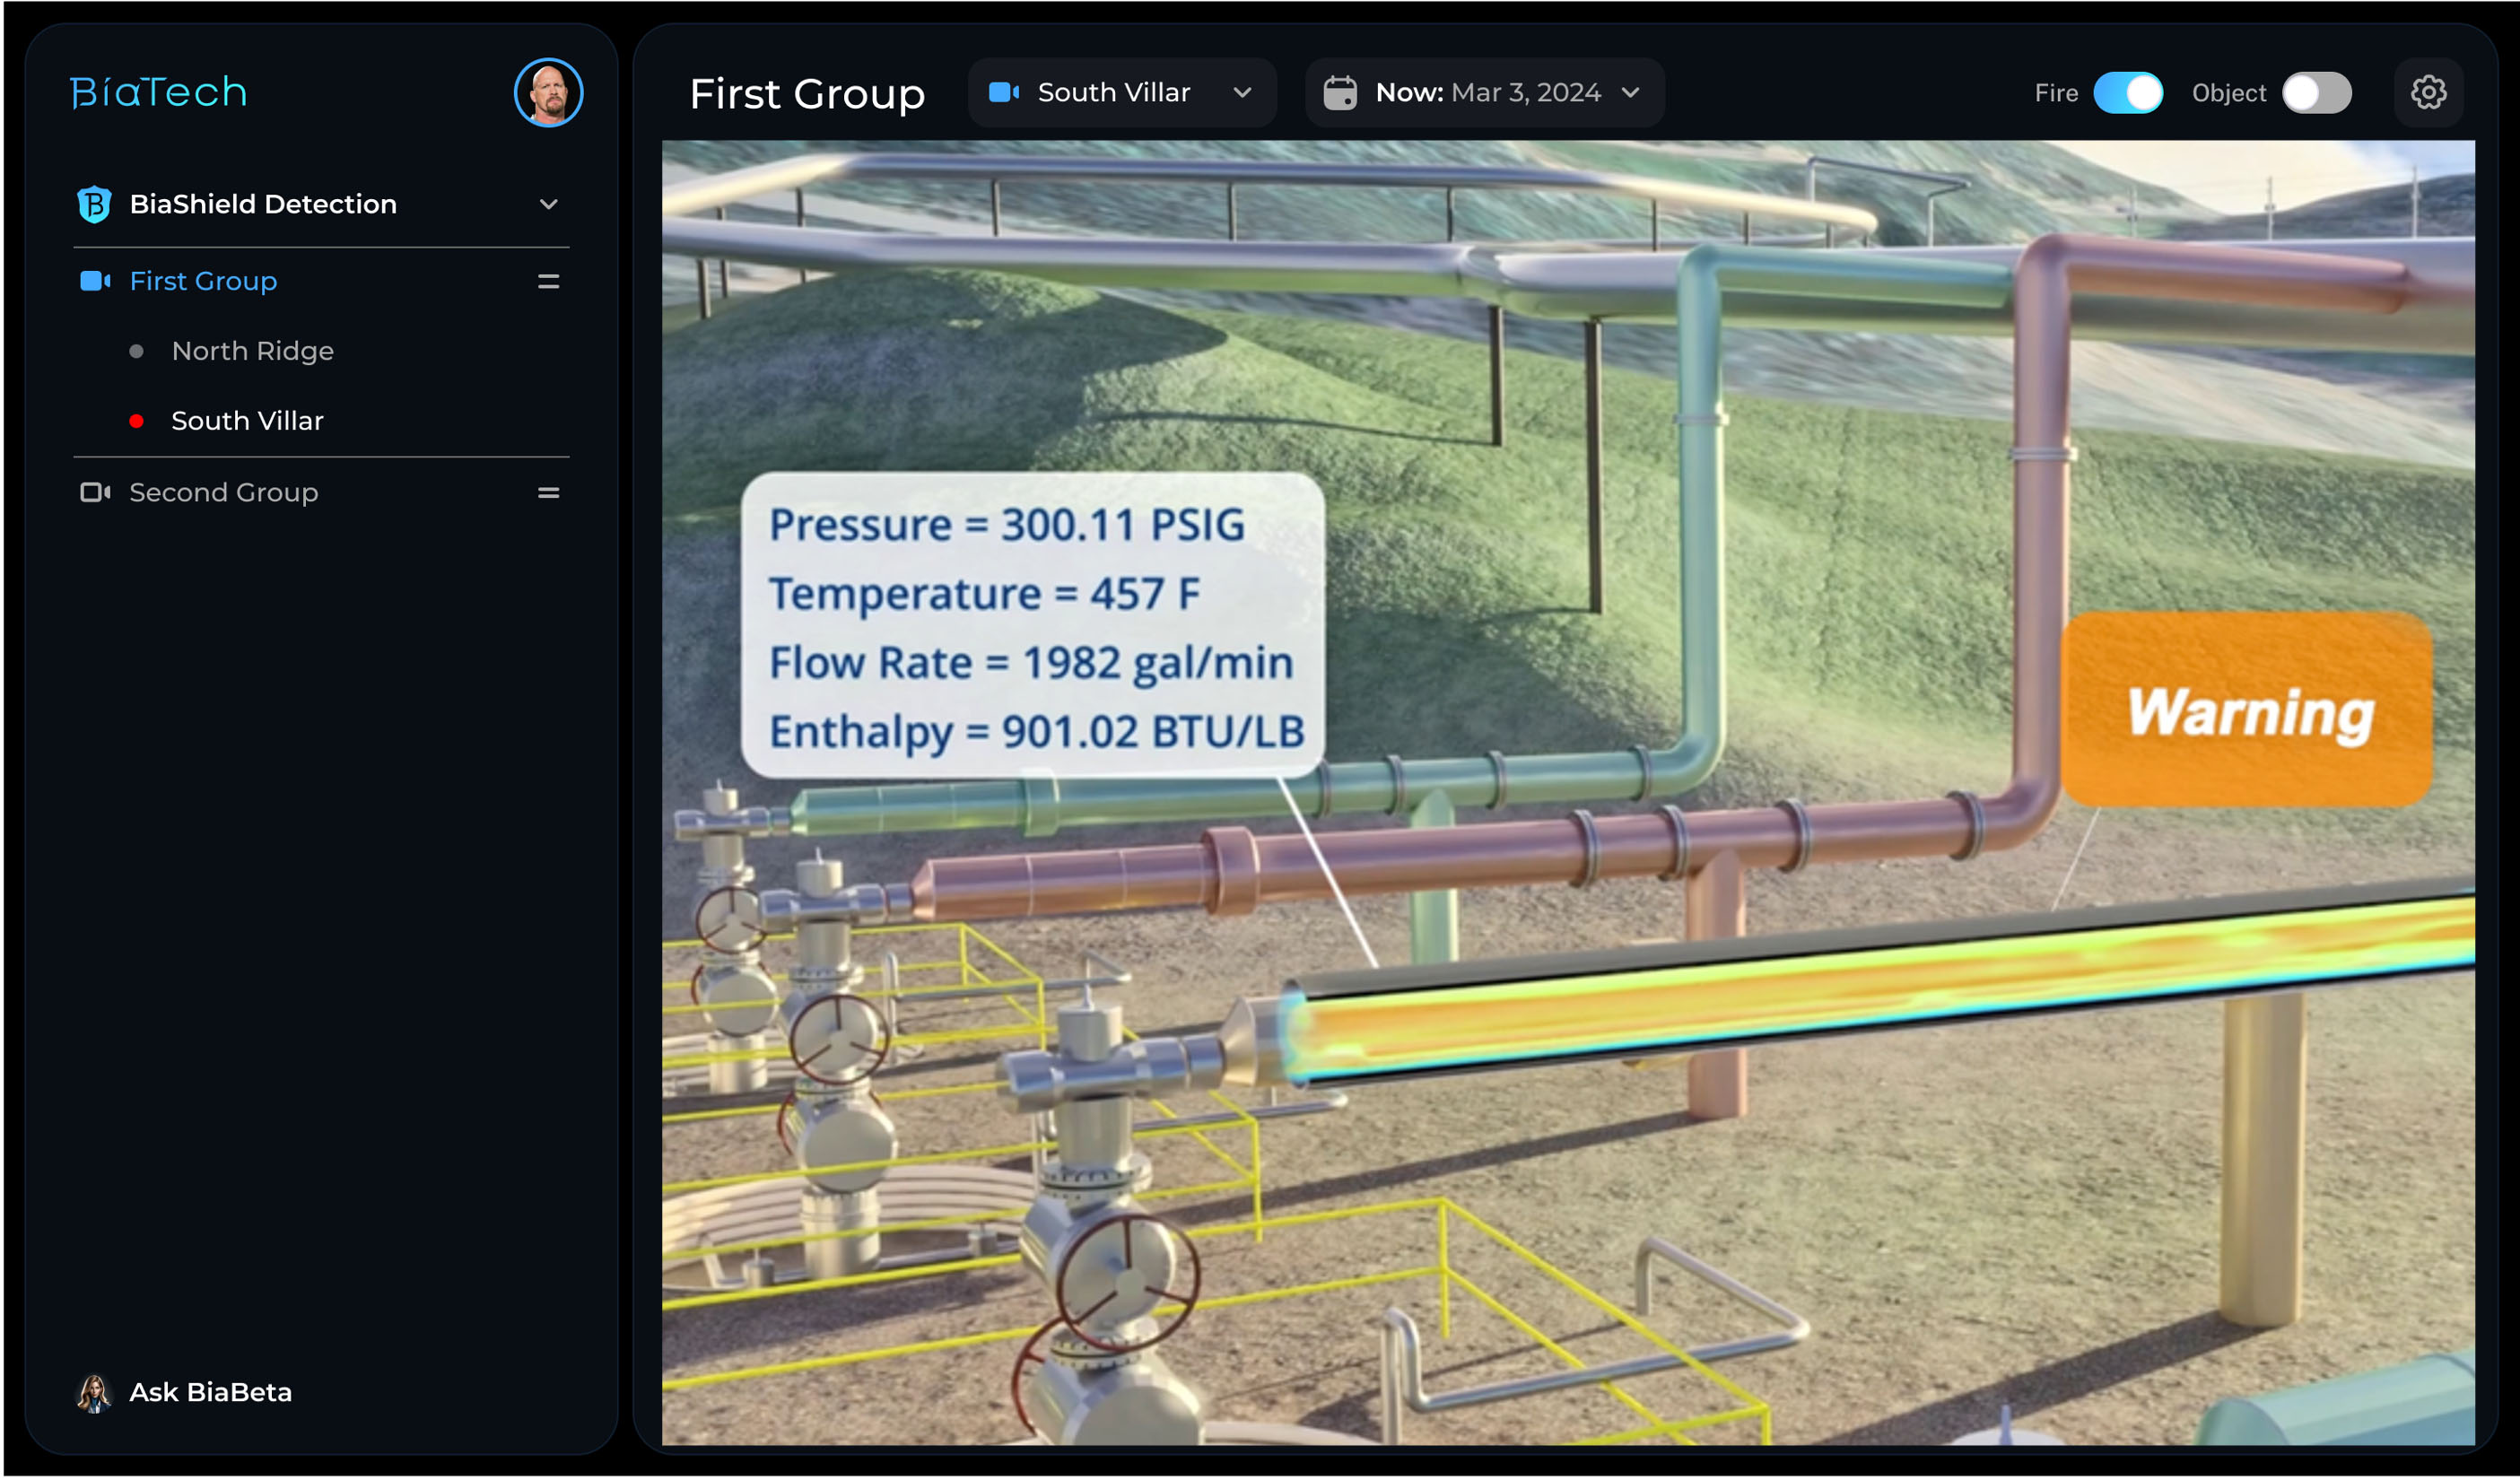Click the calendar icon in date picker
This screenshot has height=1480, width=2520.
[x=1340, y=92]
